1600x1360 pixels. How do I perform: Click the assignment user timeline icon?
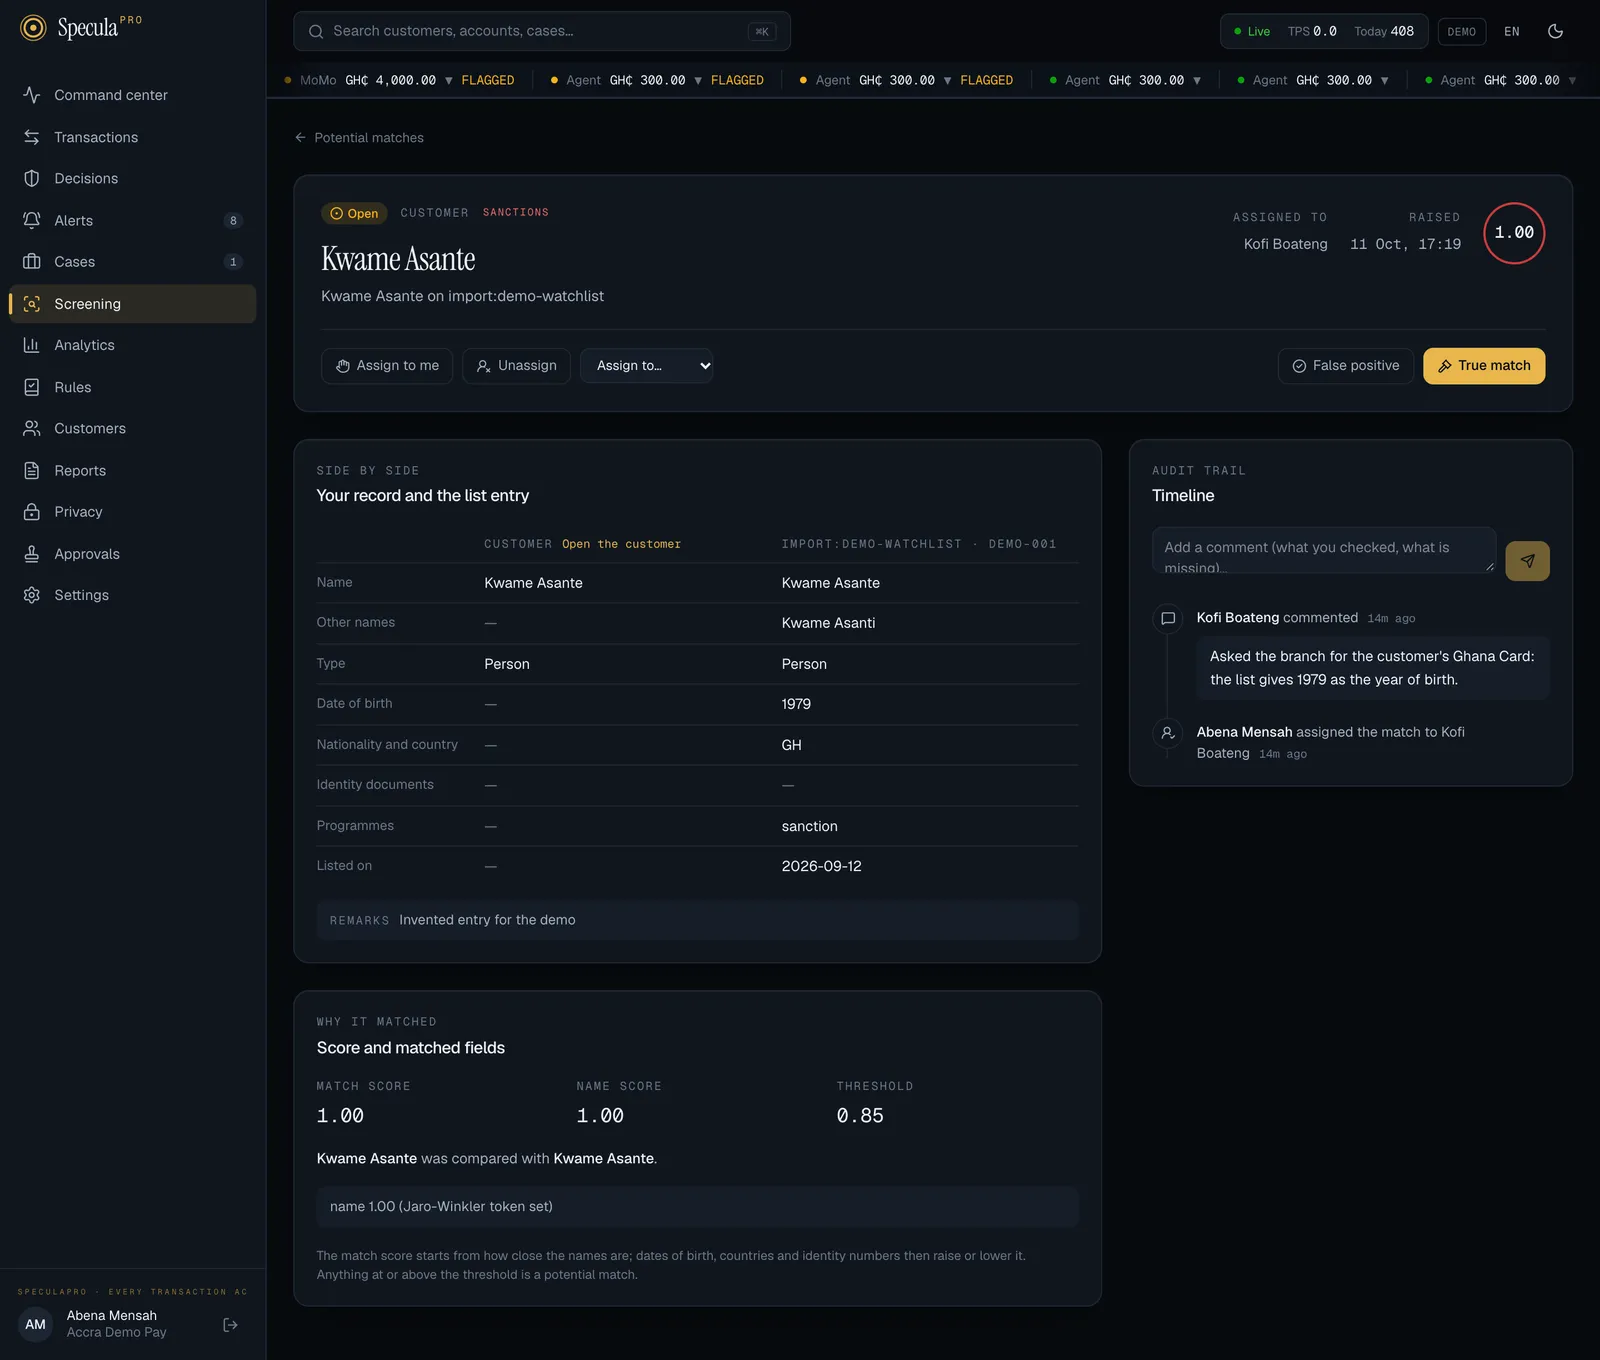click(1167, 732)
